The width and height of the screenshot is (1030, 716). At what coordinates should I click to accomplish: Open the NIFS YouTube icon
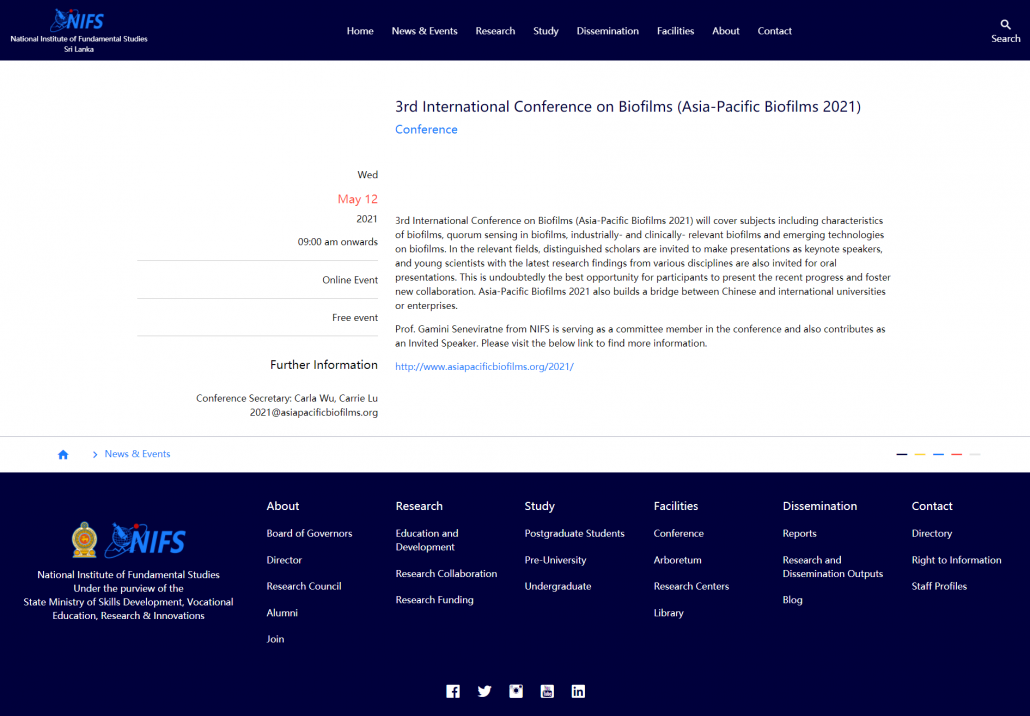(x=547, y=691)
